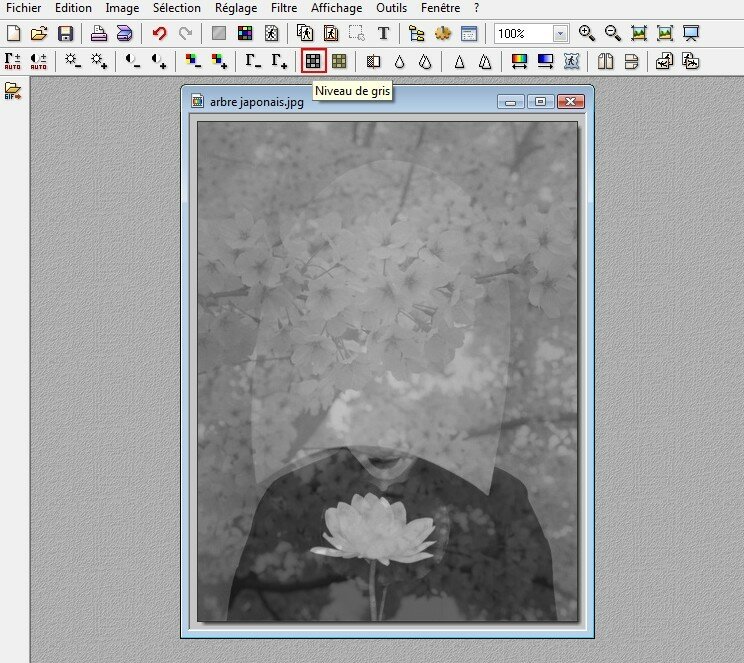Click the GIF folder icon in left sidebar
Screen dimensions: 744x663
click(x=13, y=91)
